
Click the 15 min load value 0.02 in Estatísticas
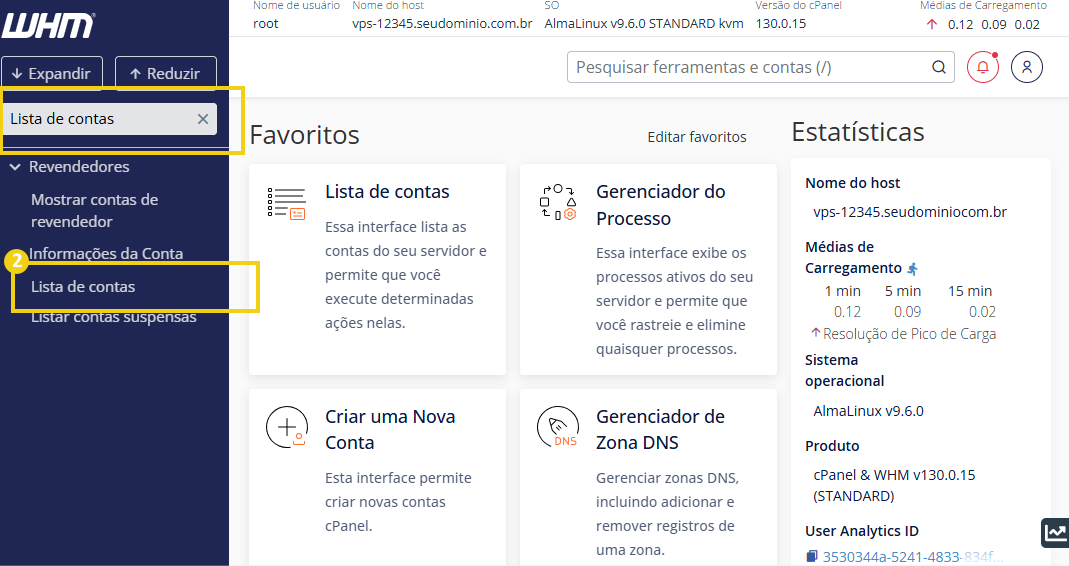pyautogui.click(x=982, y=312)
